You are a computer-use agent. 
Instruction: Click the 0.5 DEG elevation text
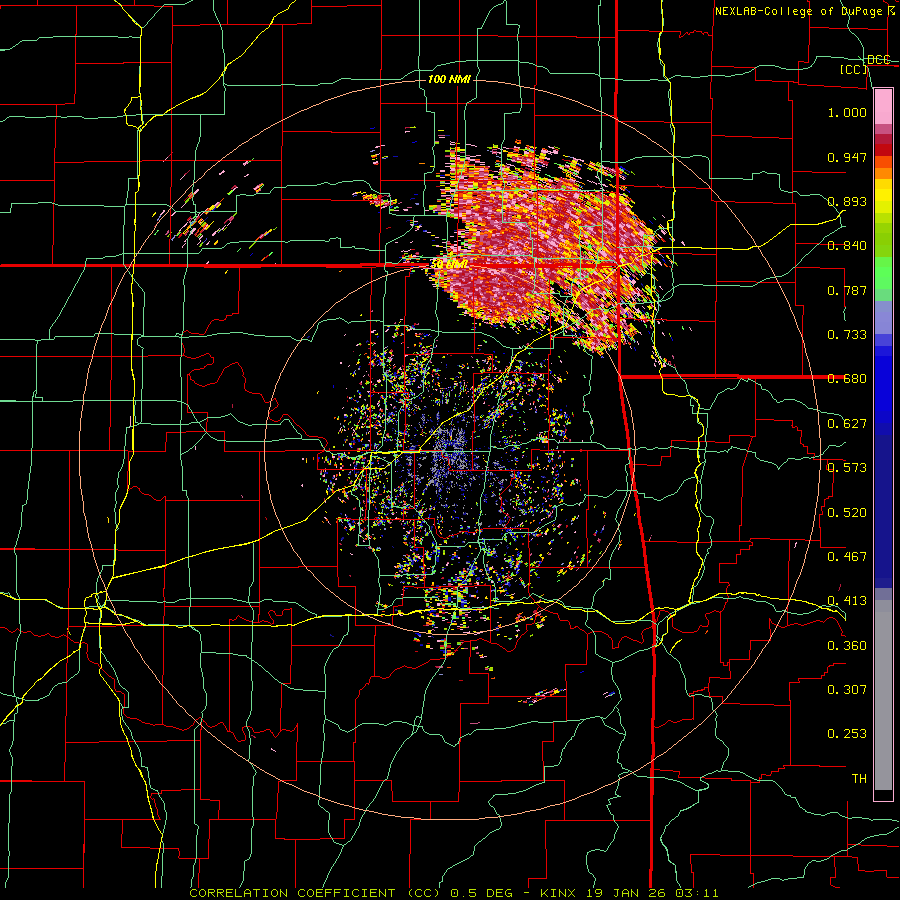click(484, 893)
